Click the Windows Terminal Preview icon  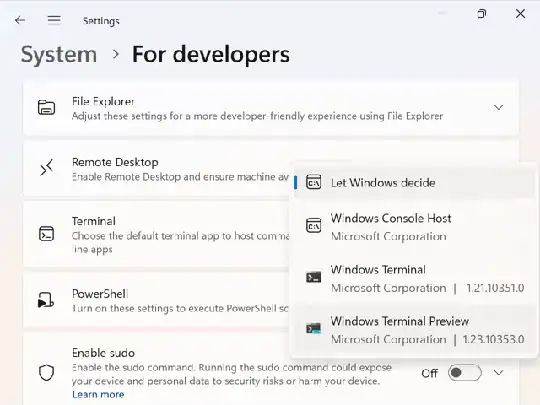point(313,328)
